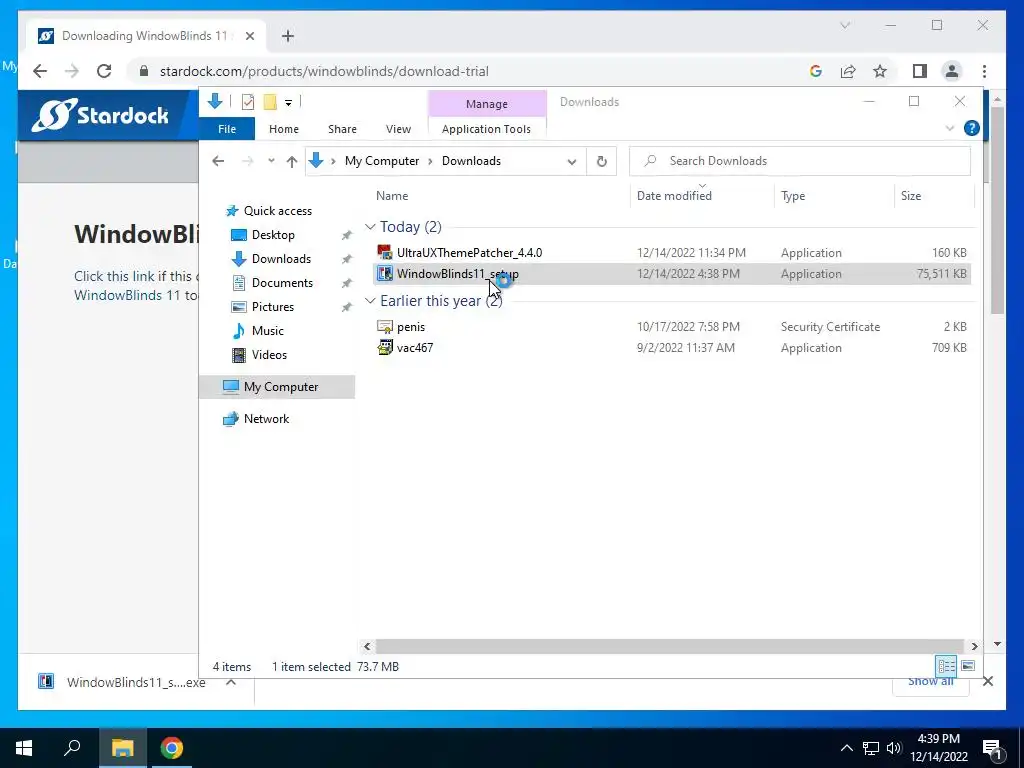Viewport: 1024px width, 768px height.
Task: Bookmark this page with star icon
Action: 880,71
